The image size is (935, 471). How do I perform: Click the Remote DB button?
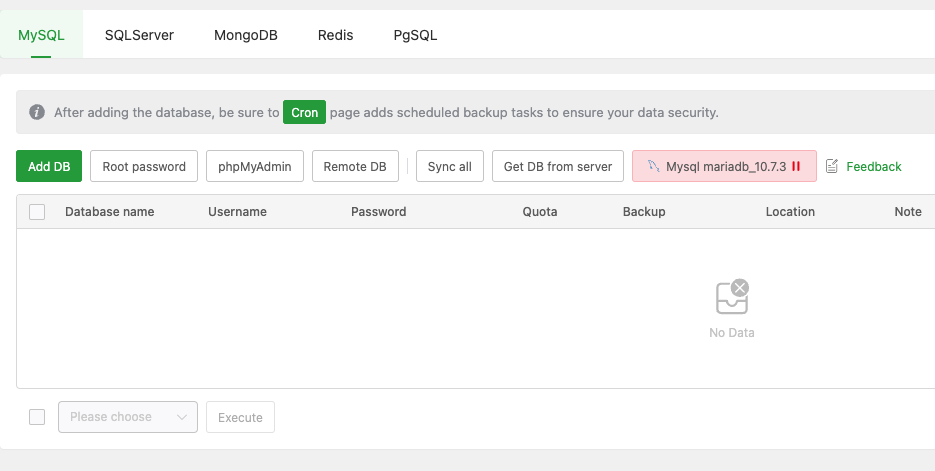click(x=355, y=166)
